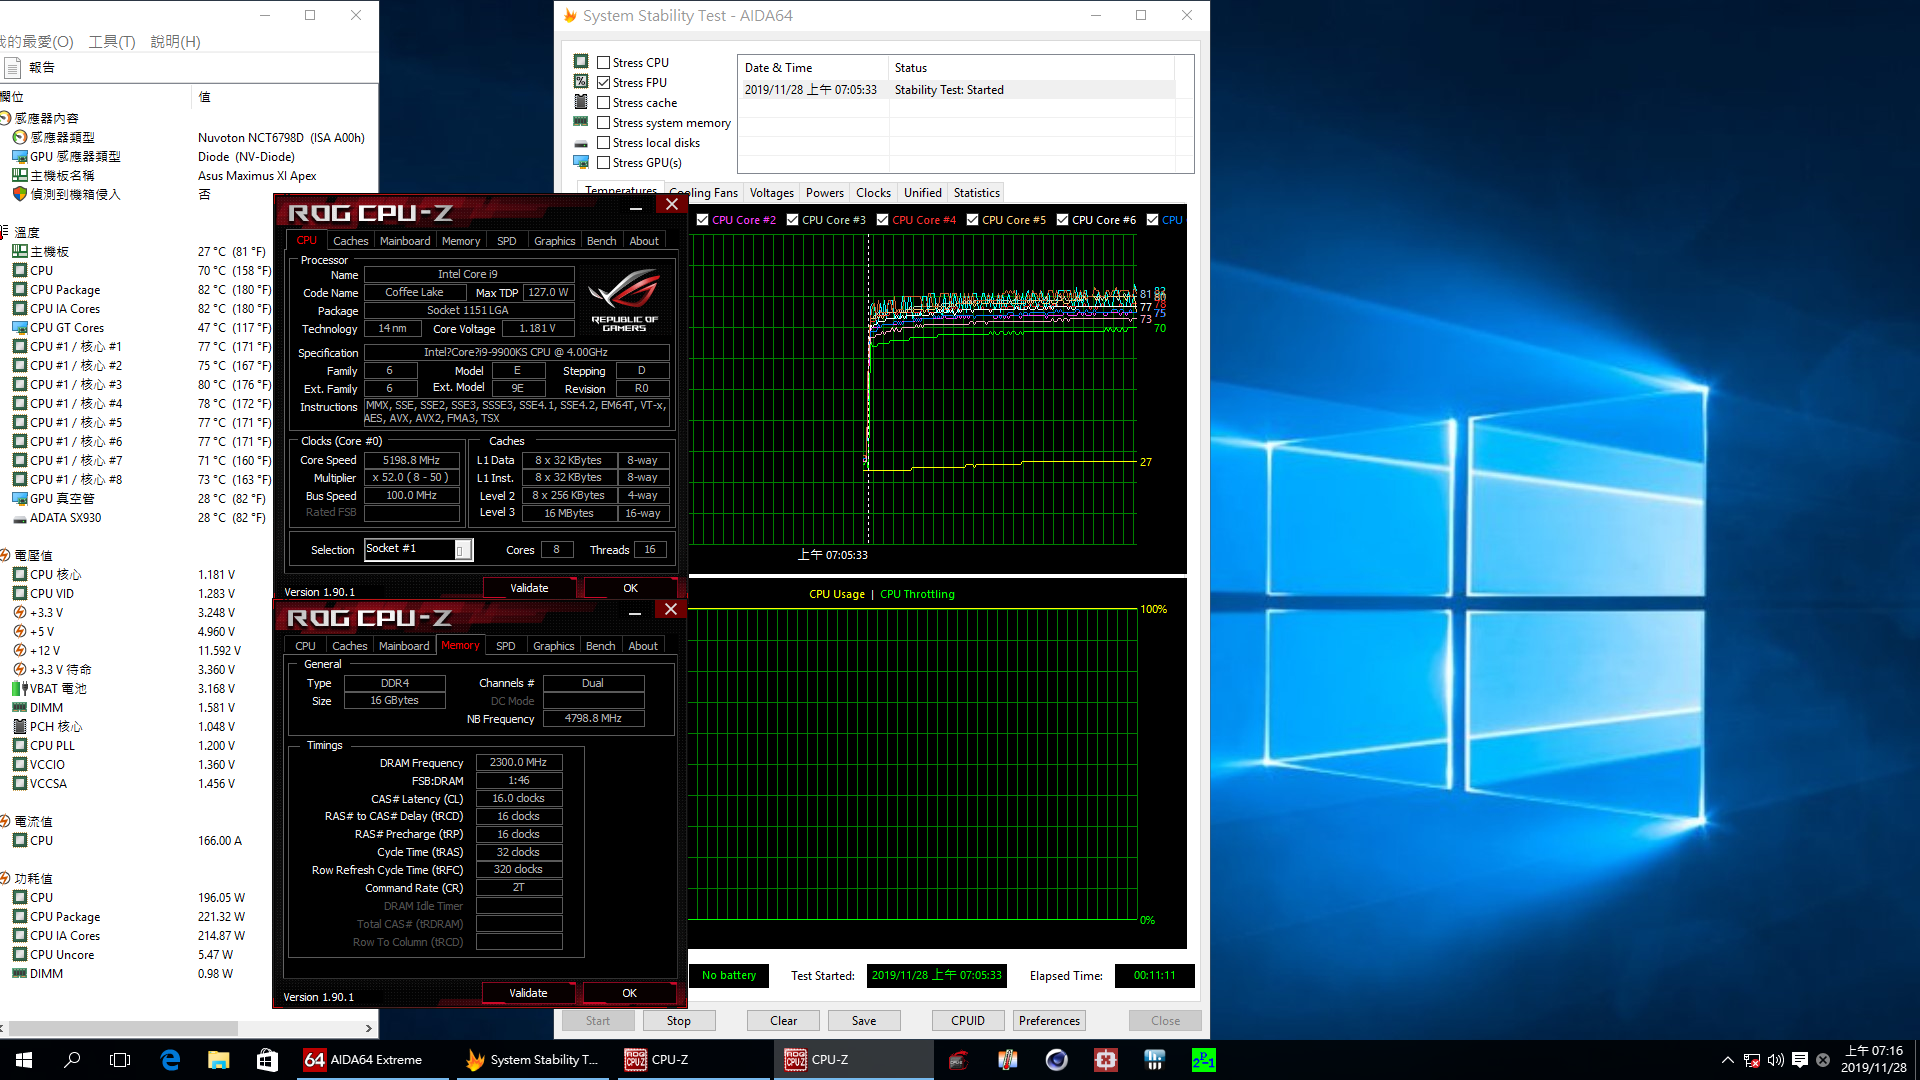The image size is (1920, 1080).
Task: Switch to System Stability Test taskbar button
Action: 532,1060
